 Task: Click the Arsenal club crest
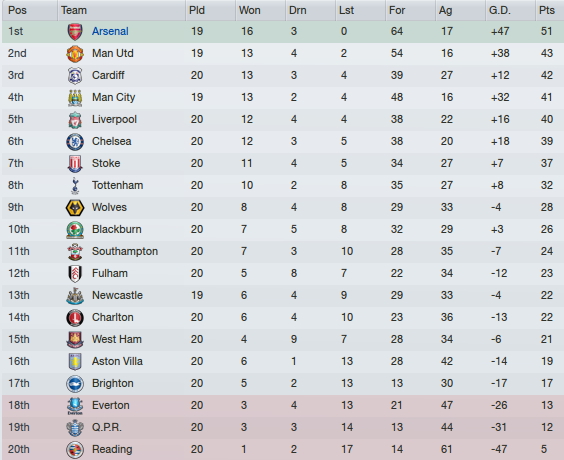75,32
